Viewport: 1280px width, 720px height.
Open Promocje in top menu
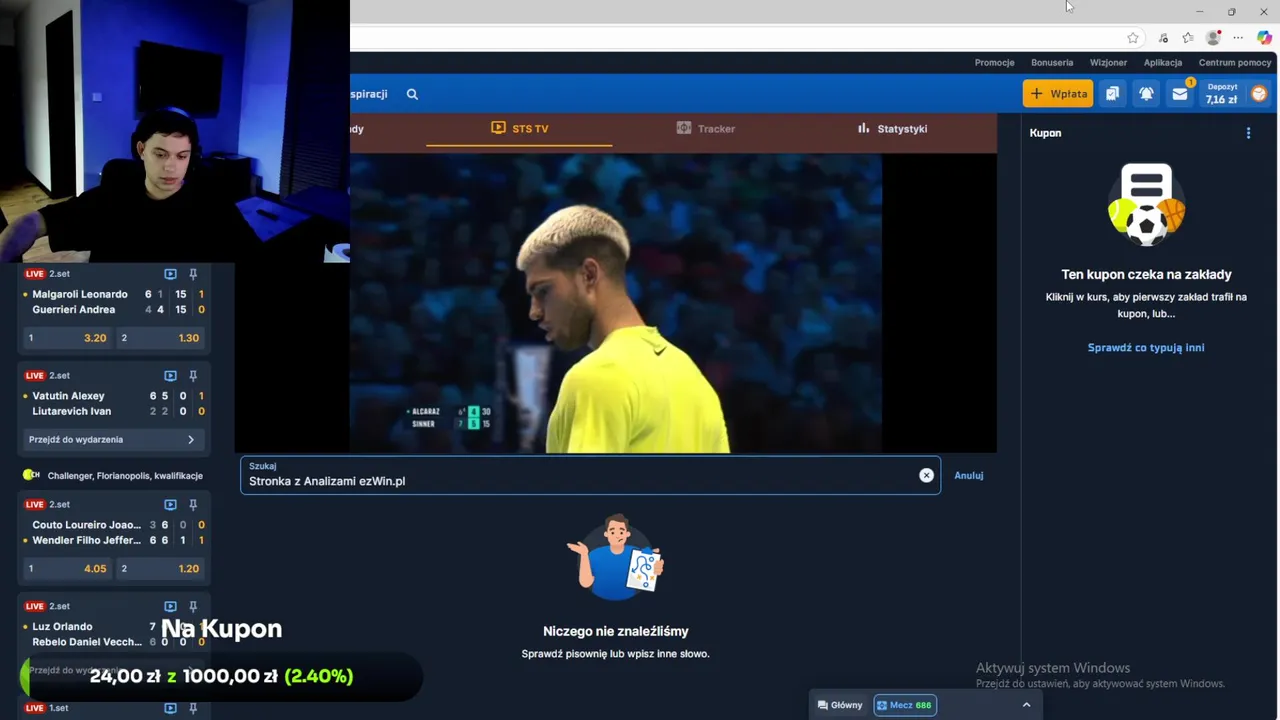tap(994, 62)
